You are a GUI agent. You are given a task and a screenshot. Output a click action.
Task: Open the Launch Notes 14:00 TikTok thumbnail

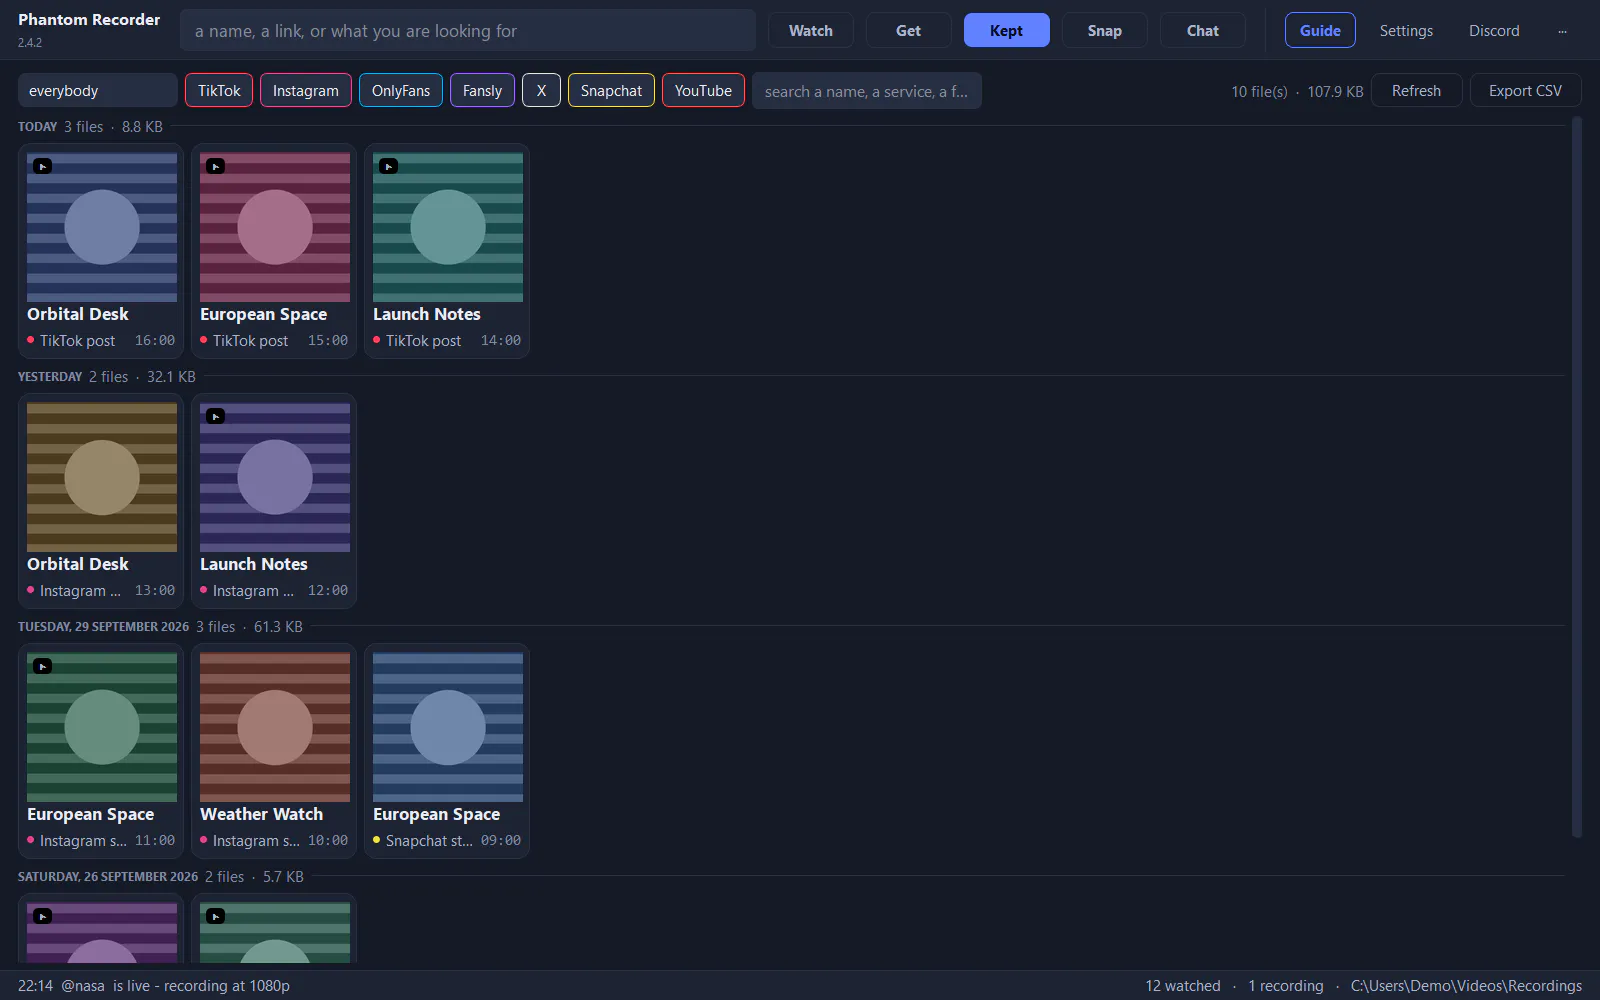tap(448, 227)
